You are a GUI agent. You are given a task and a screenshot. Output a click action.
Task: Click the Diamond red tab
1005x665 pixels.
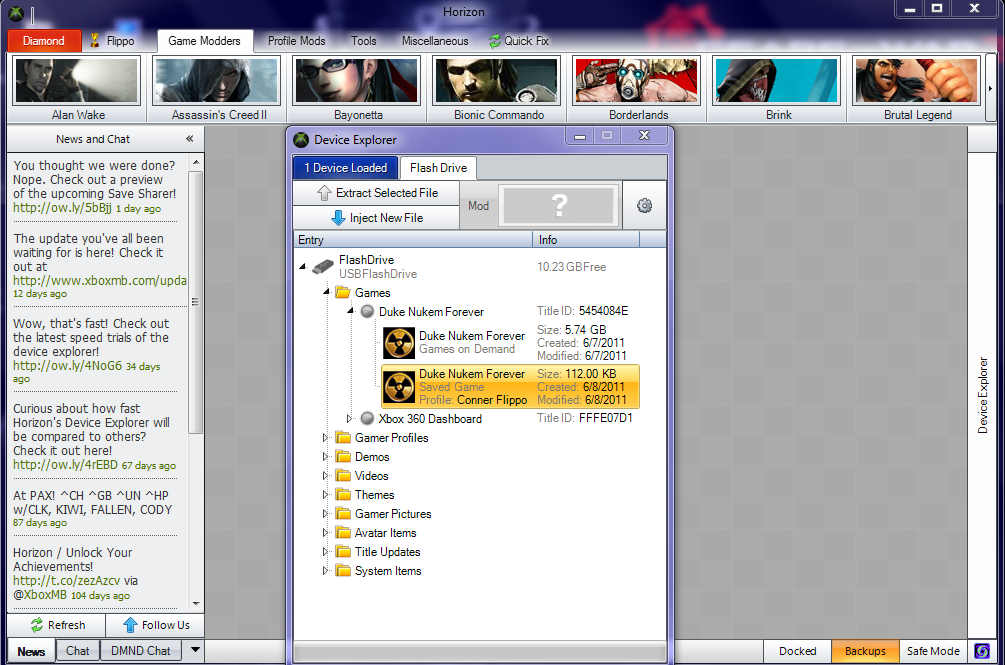[44, 41]
